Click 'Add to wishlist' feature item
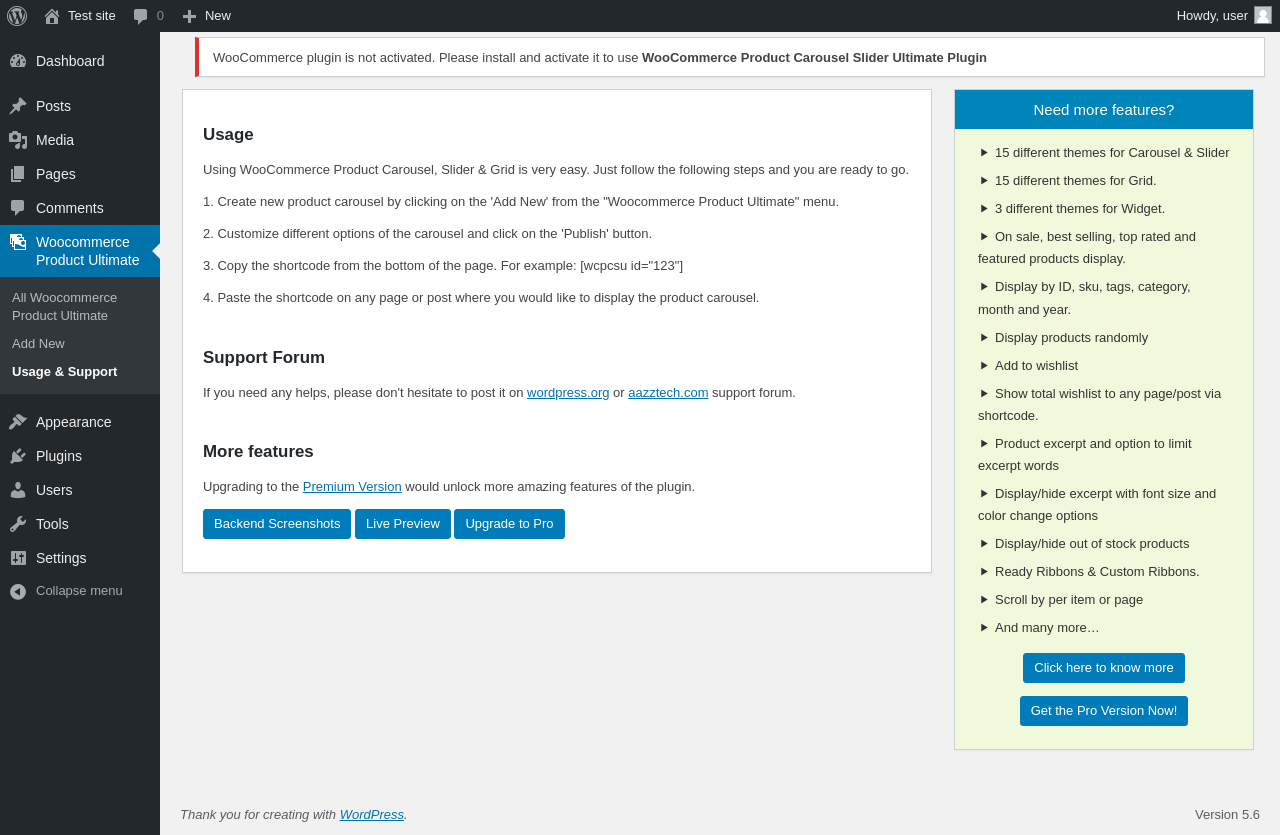Viewport: 1280px width, 835px height. click(x=1036, y=366)
